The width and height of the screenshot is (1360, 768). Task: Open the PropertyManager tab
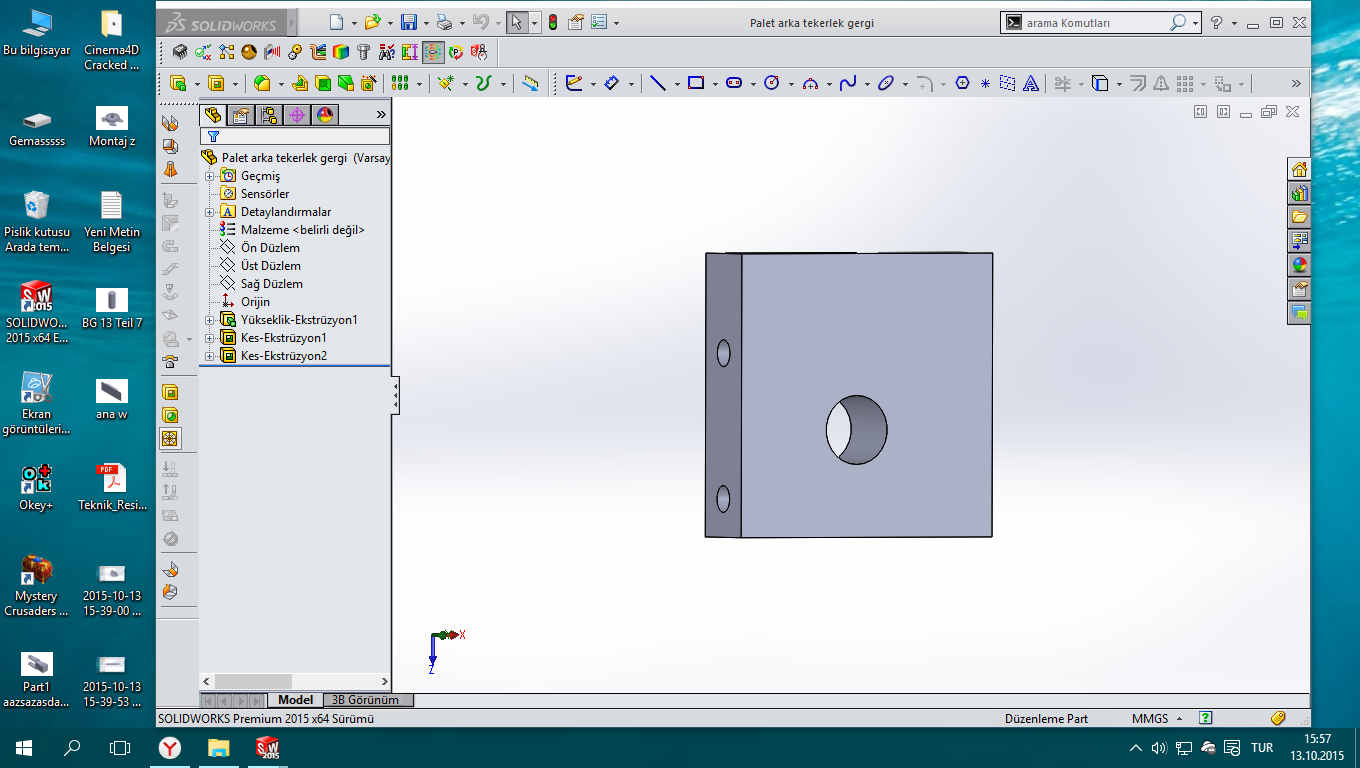[x=240, y=115]
